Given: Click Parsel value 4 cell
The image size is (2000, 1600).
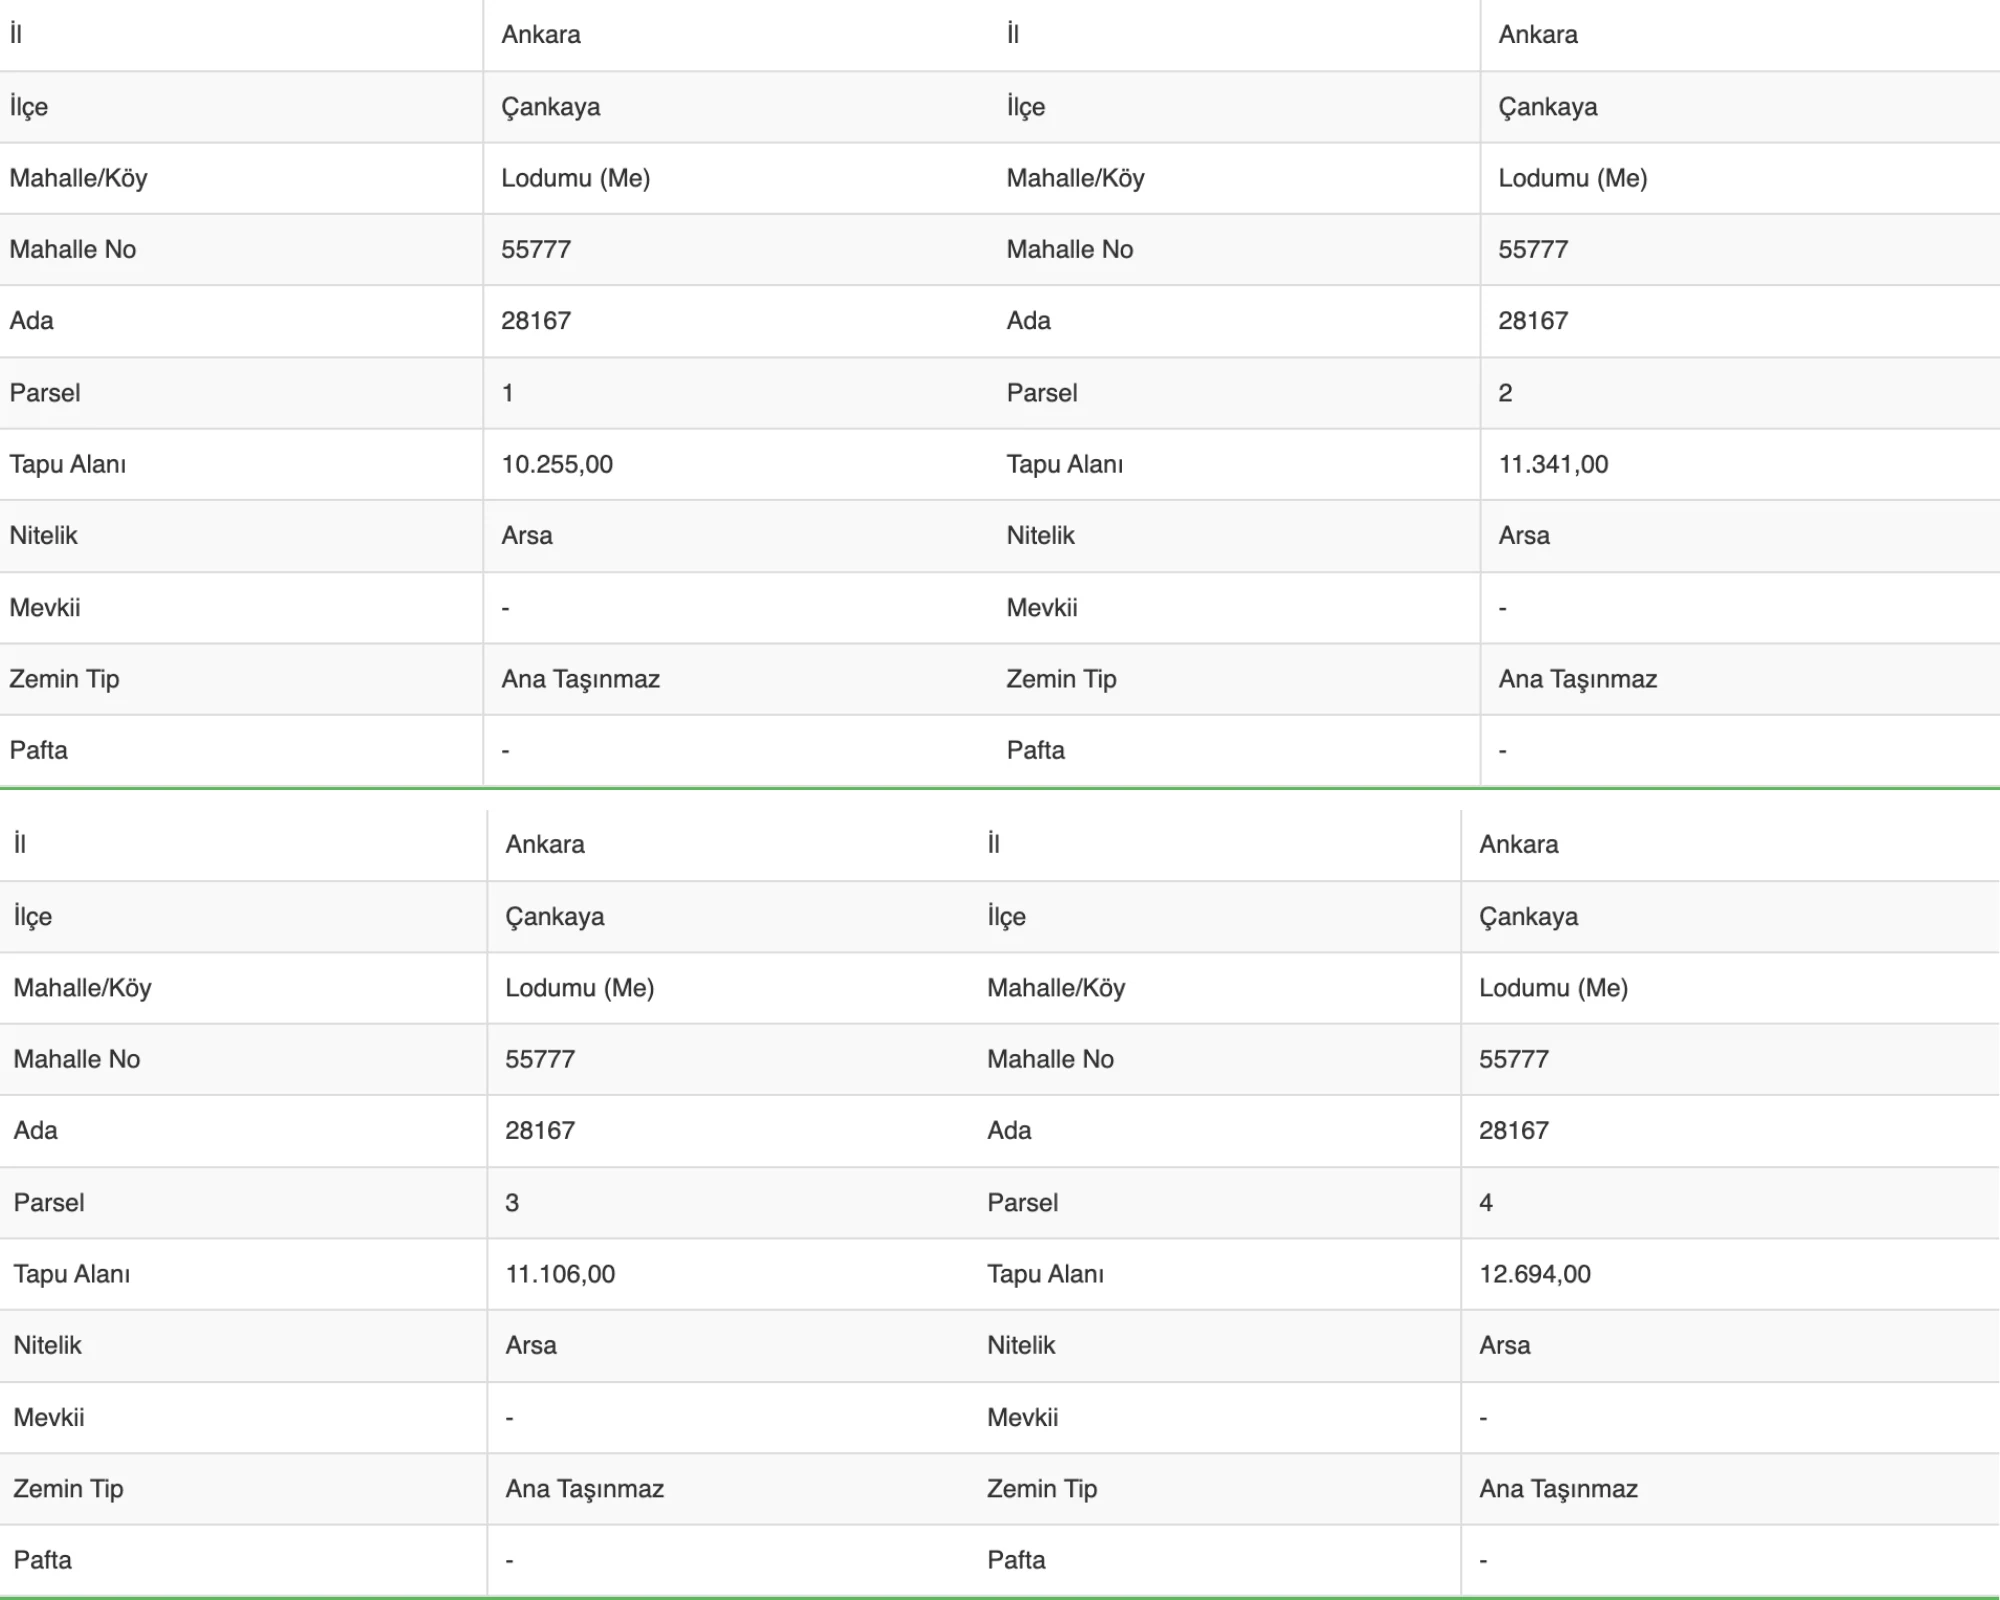Looking at the screenshot, I should [x=1731, y=1203].
